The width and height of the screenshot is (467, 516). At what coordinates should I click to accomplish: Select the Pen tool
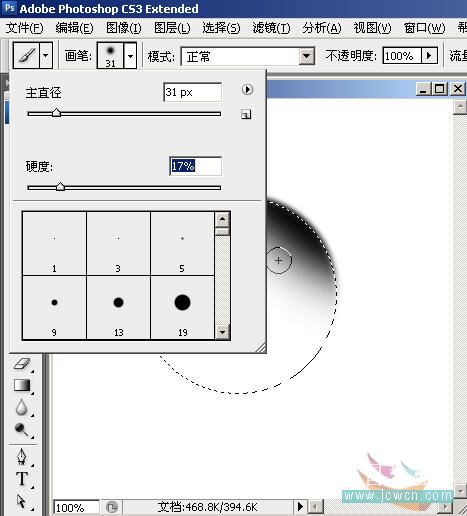pos(22,456)
